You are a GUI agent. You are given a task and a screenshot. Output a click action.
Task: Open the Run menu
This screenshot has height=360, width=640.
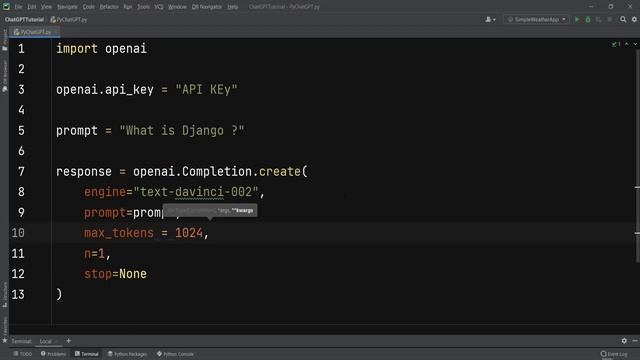pyautogui.click(x=128, y=7)
